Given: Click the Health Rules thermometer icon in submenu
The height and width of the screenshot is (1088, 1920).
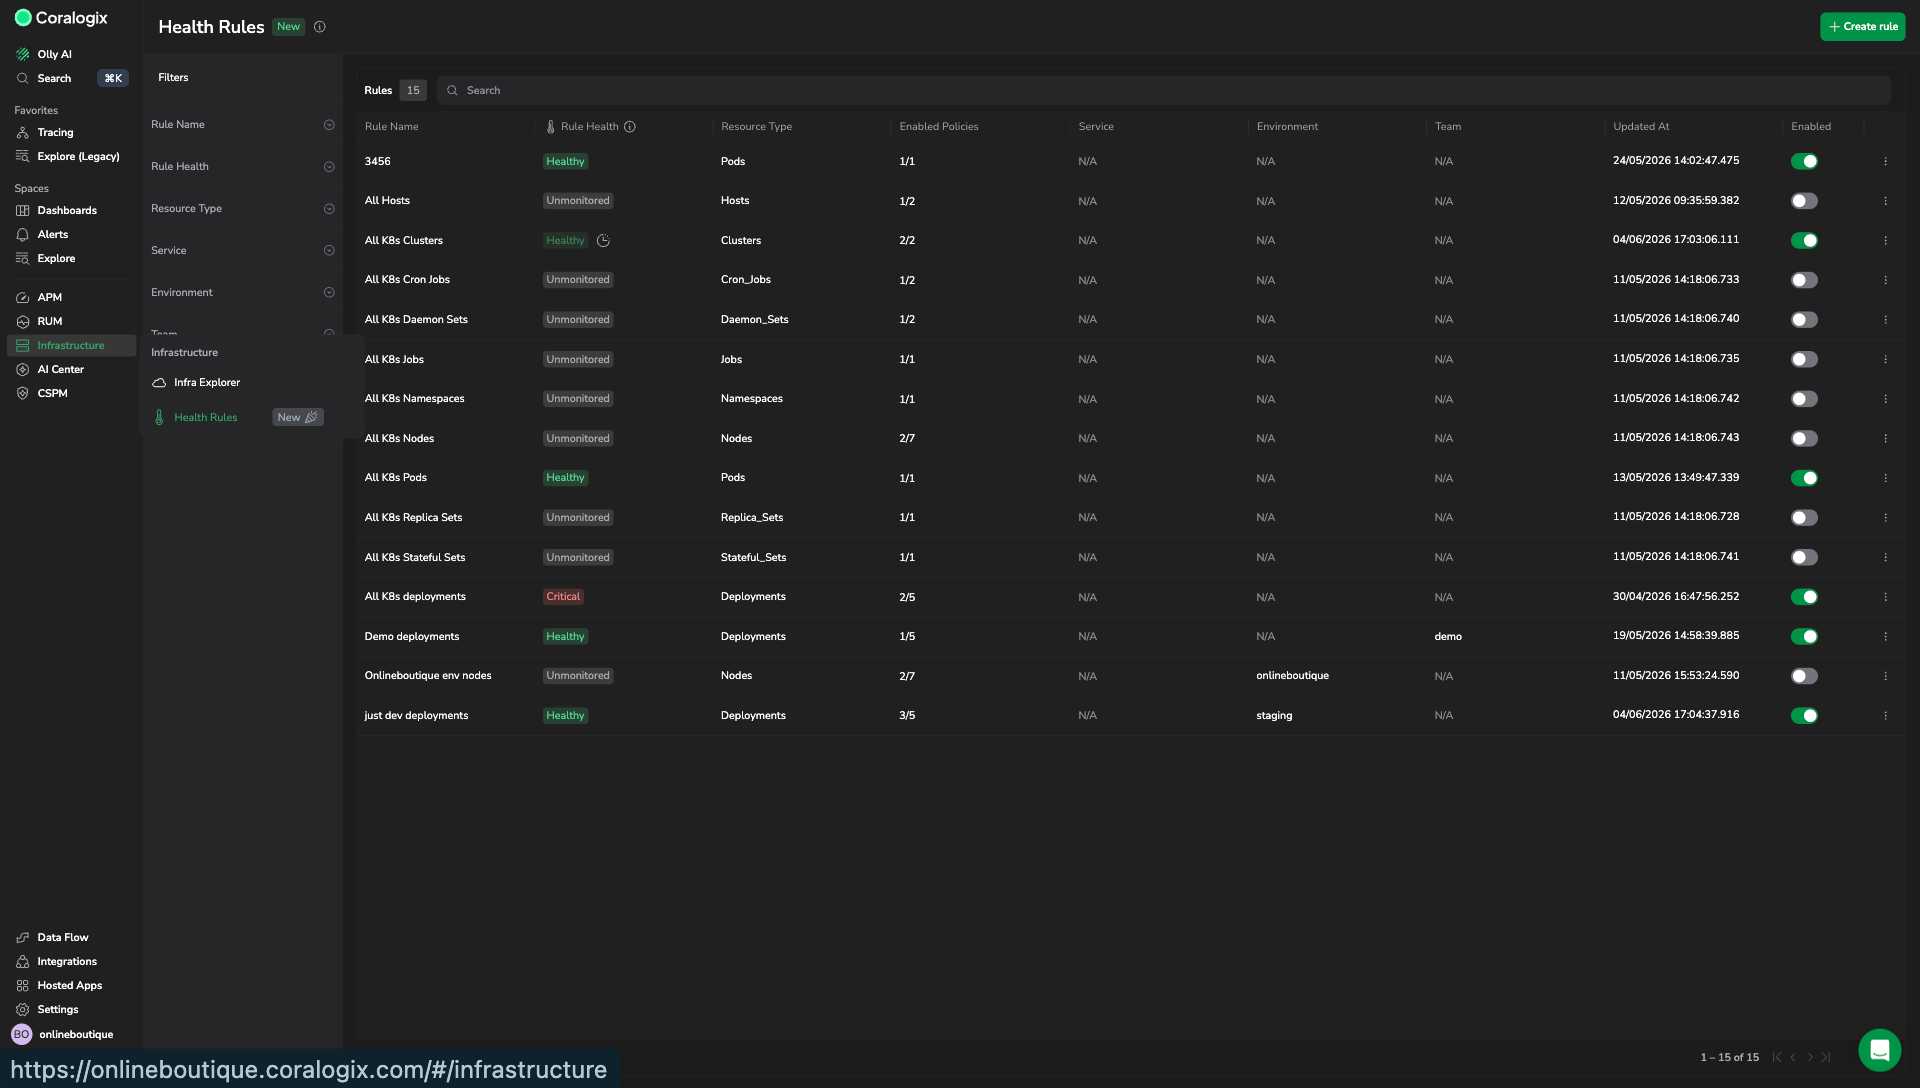Looking at the screenshot, I should click(159, 417).
